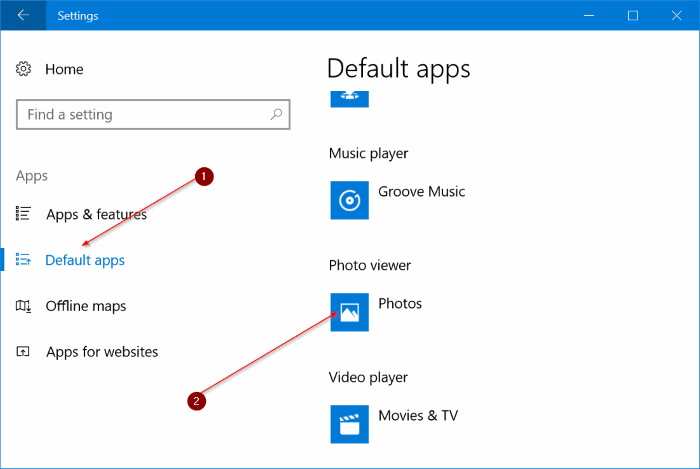The height and width of the screenshot is (469, 700).
Task: Focus the Find a setting search box
Action: coord(153,115)
